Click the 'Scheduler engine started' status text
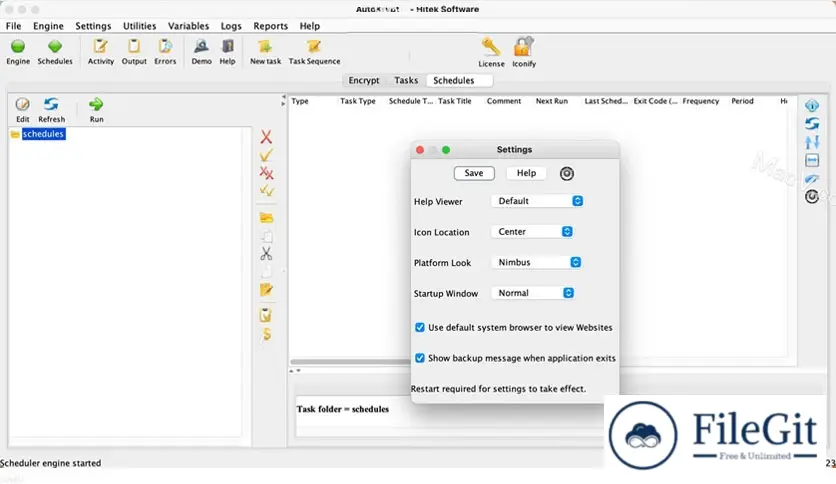The height and width of the screenshot is (484, 836). click(51, 463)
